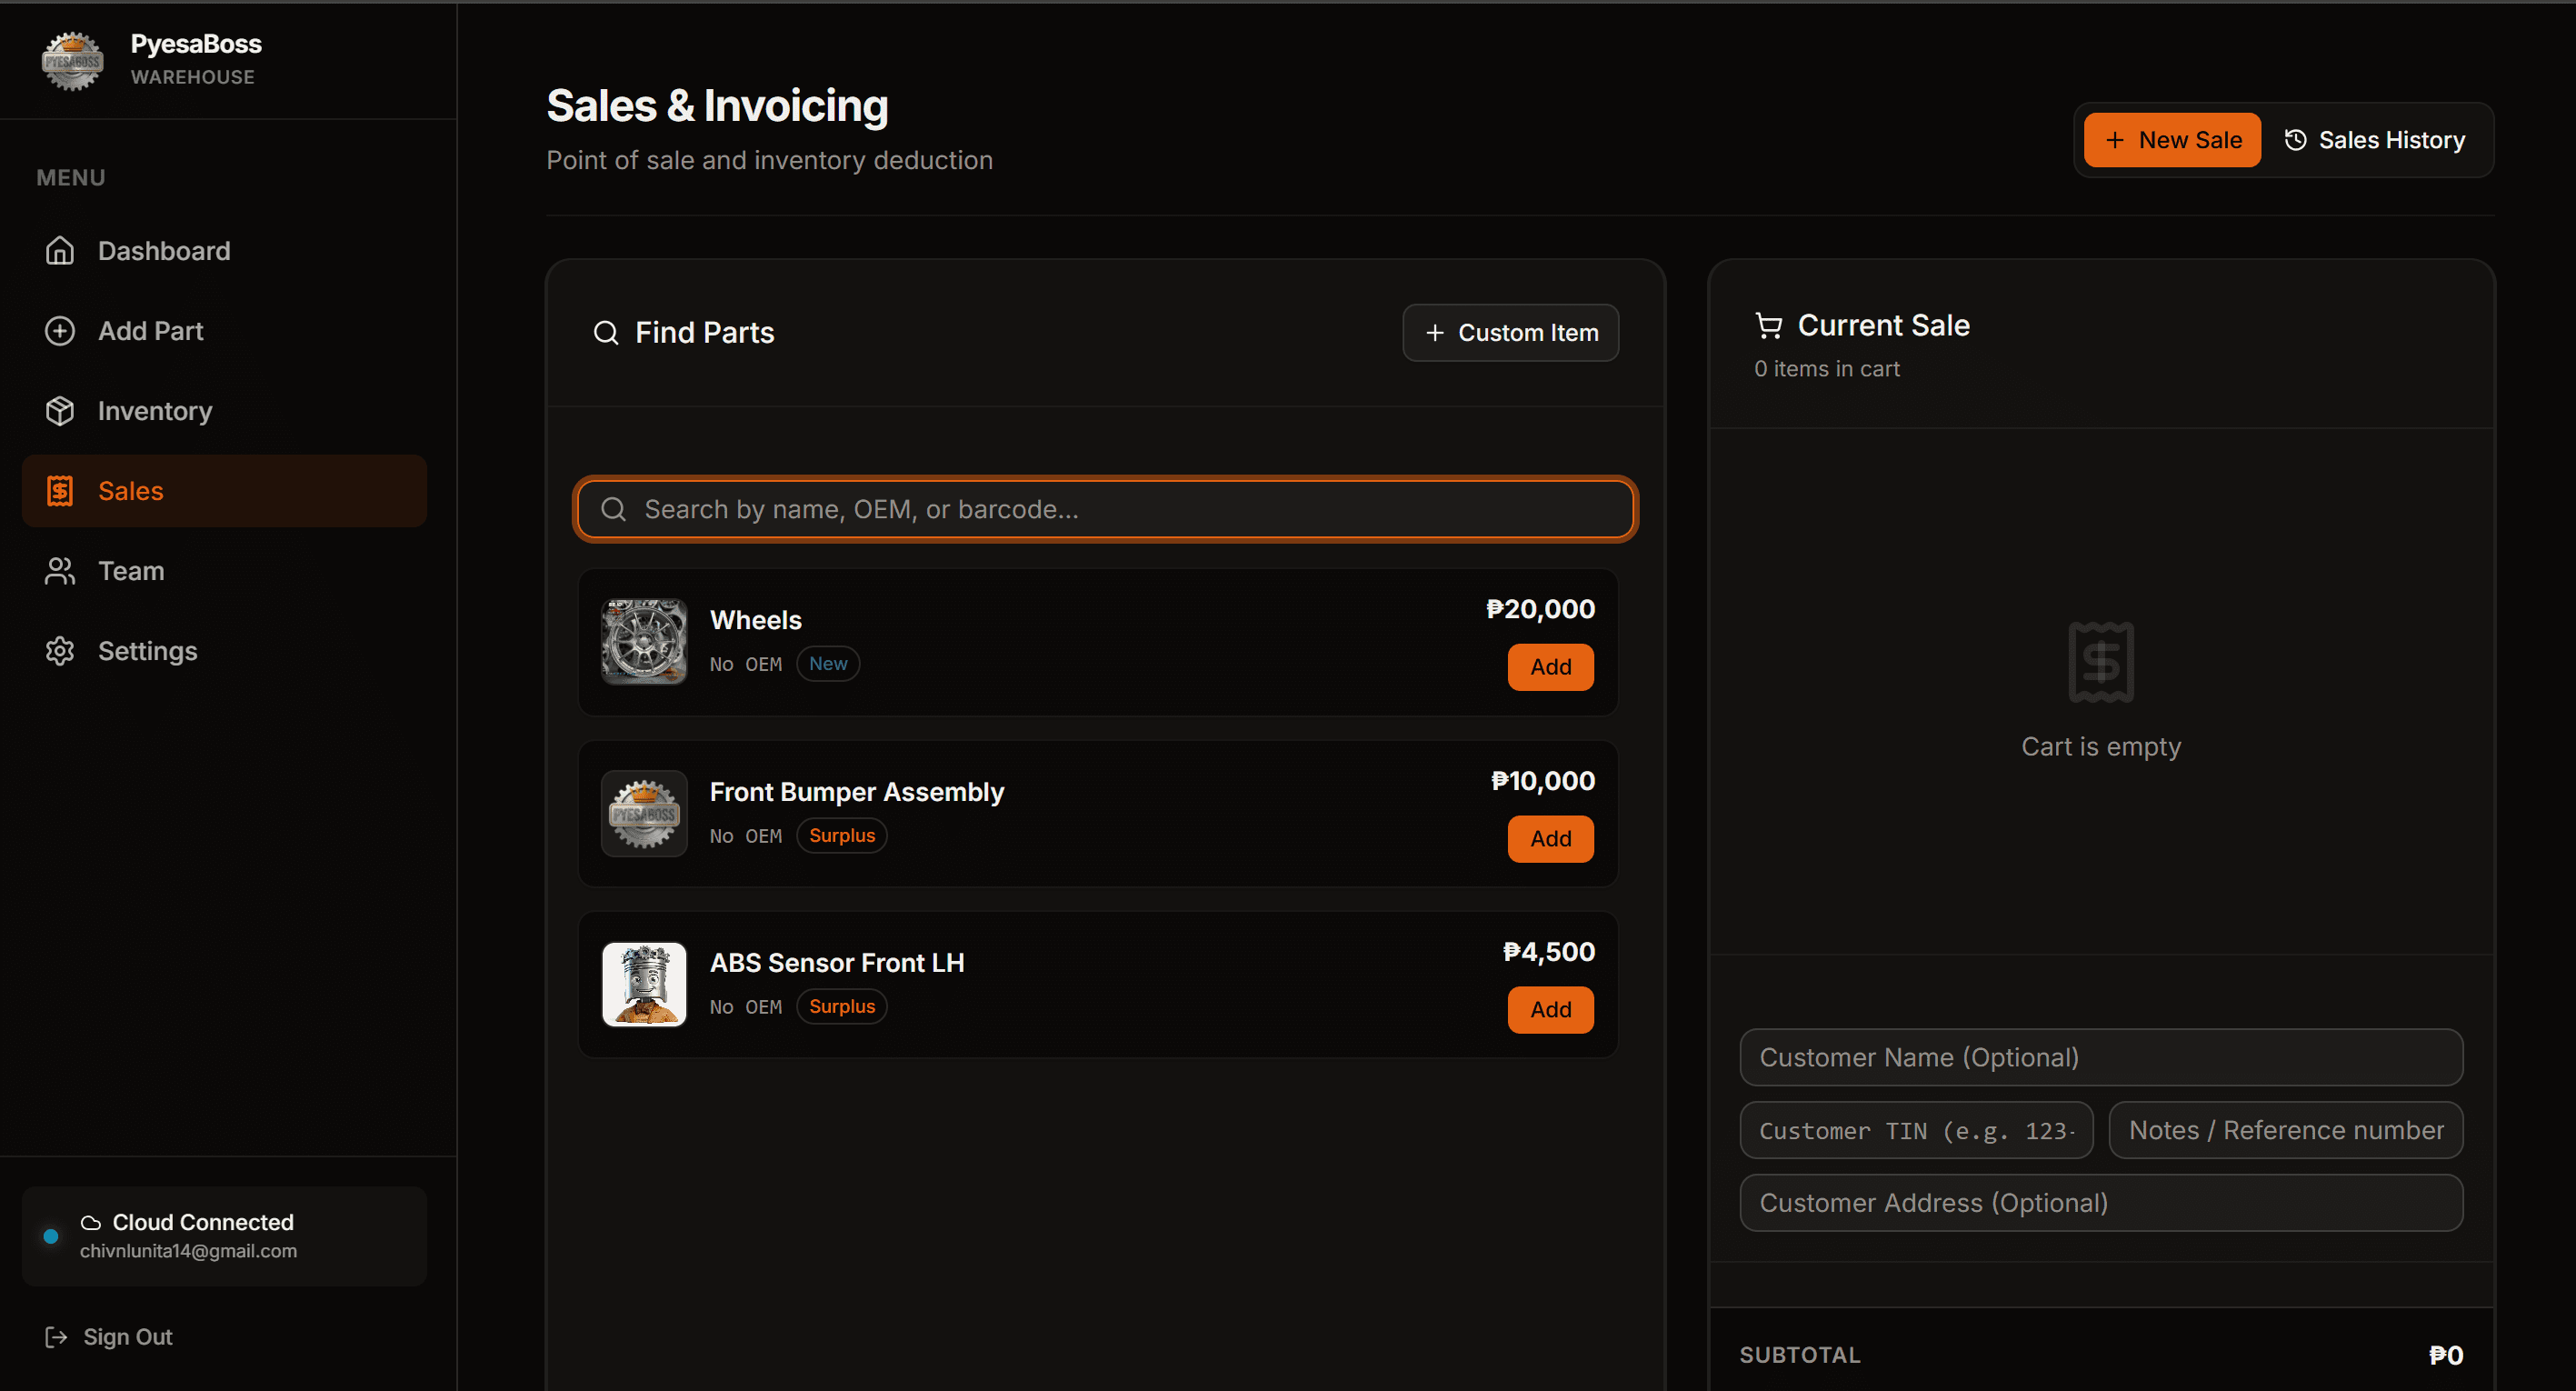Click the Wheels product thumbnail
Image resolution: width=2576 pixels, height=1391 pixels.
644,642
